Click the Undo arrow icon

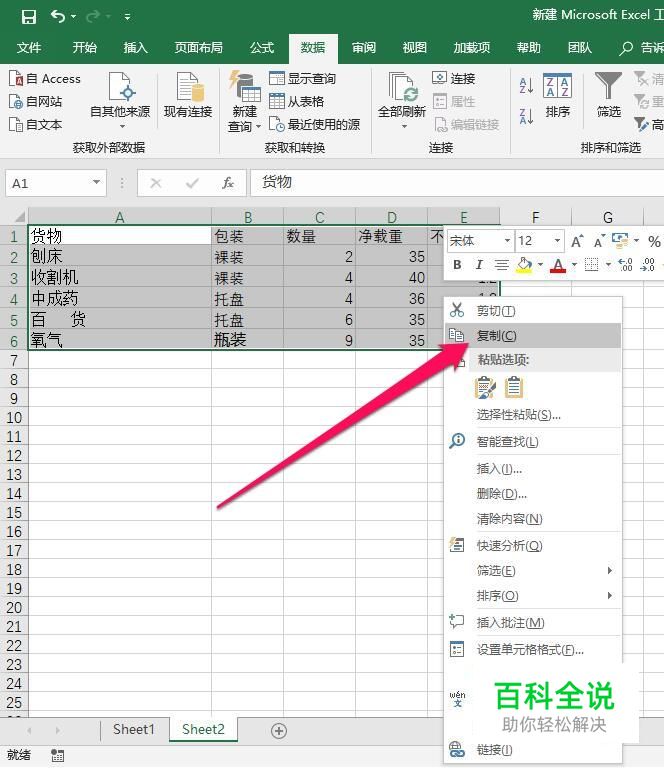(58, 17)
